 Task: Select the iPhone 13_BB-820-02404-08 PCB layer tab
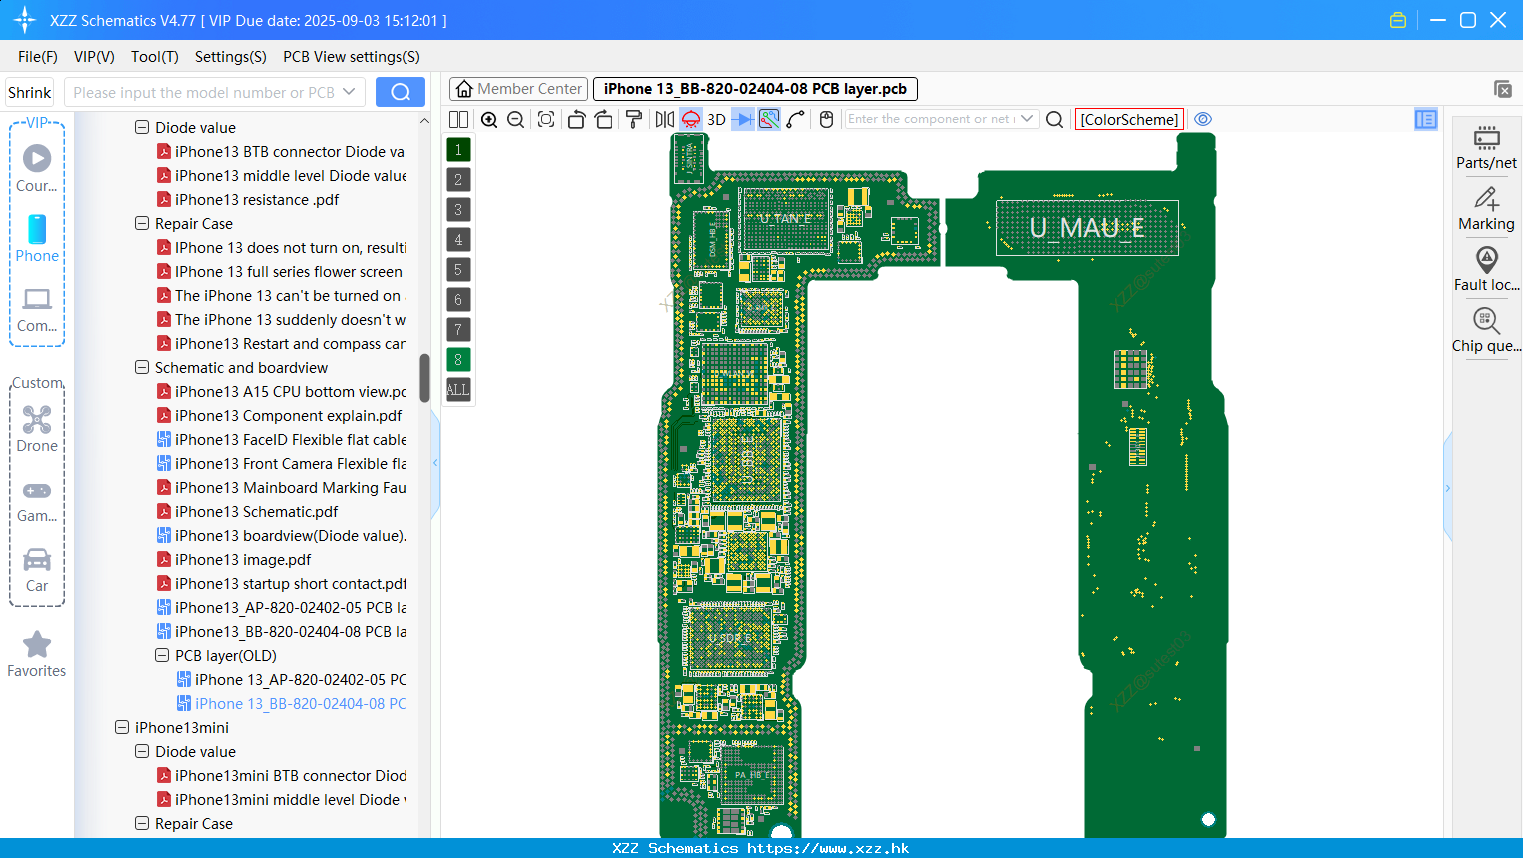coord(755,89)
